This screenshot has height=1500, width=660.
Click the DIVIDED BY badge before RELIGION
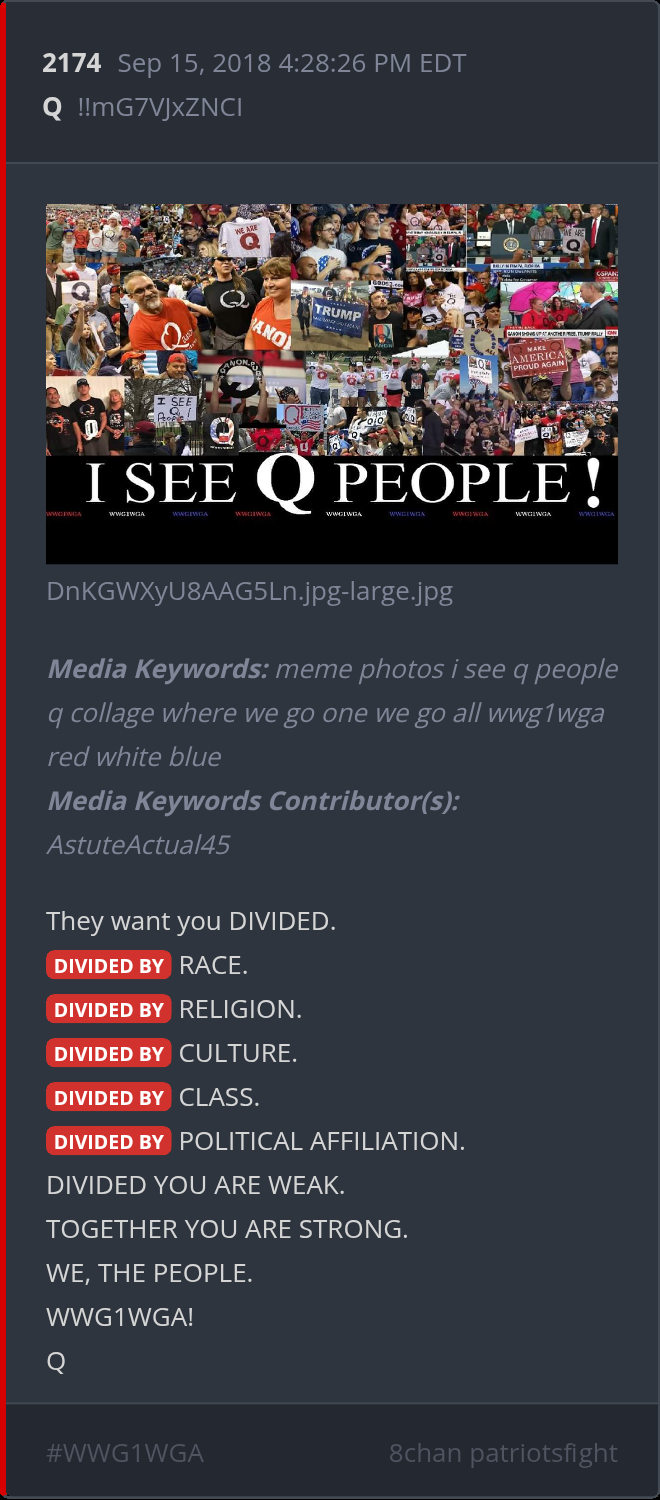point(109,1010)
